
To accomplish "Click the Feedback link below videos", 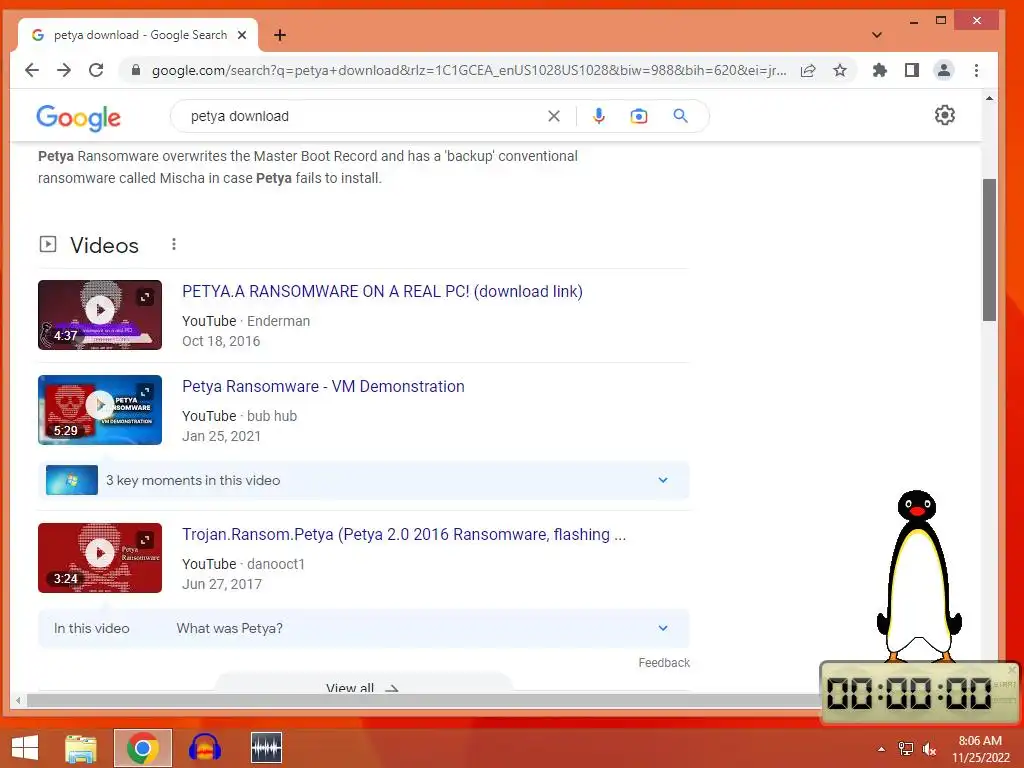I will click(664, 663).
